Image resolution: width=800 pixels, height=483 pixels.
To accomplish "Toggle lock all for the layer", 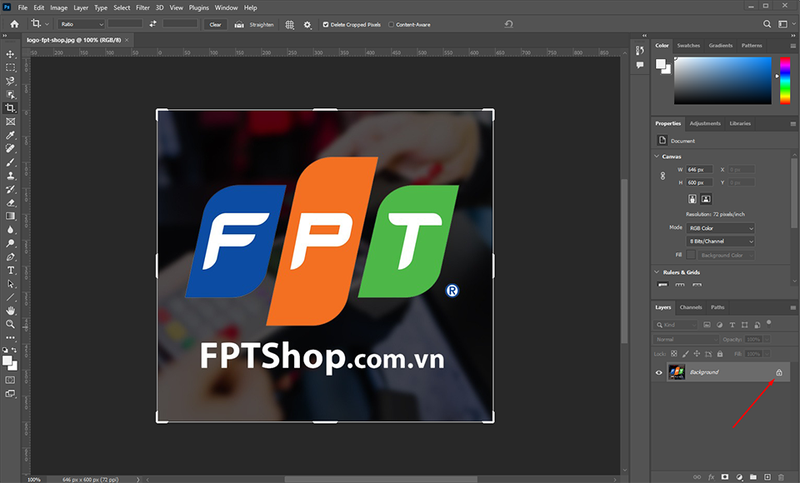I will point(720,353).
